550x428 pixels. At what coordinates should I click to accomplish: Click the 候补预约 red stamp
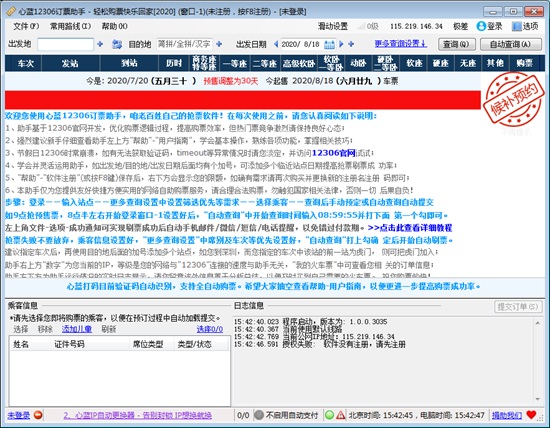point(514,99)
